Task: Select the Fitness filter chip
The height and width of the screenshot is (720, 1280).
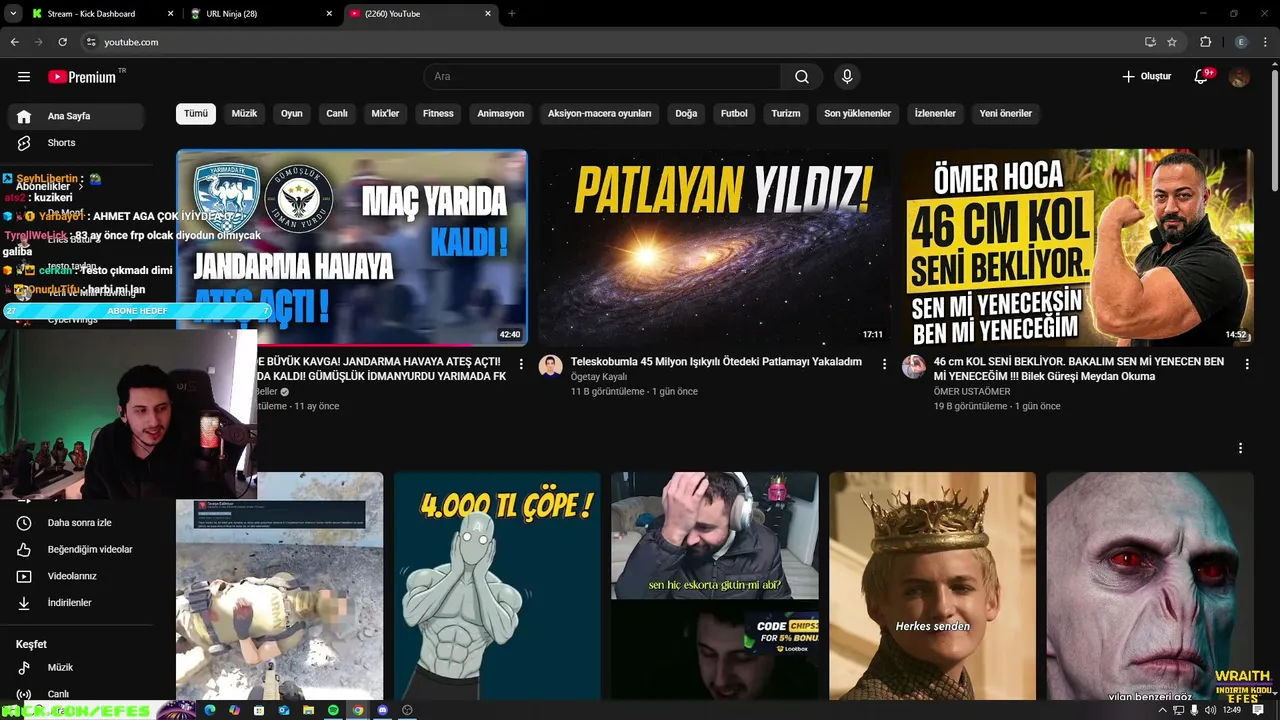Action: 438,114
